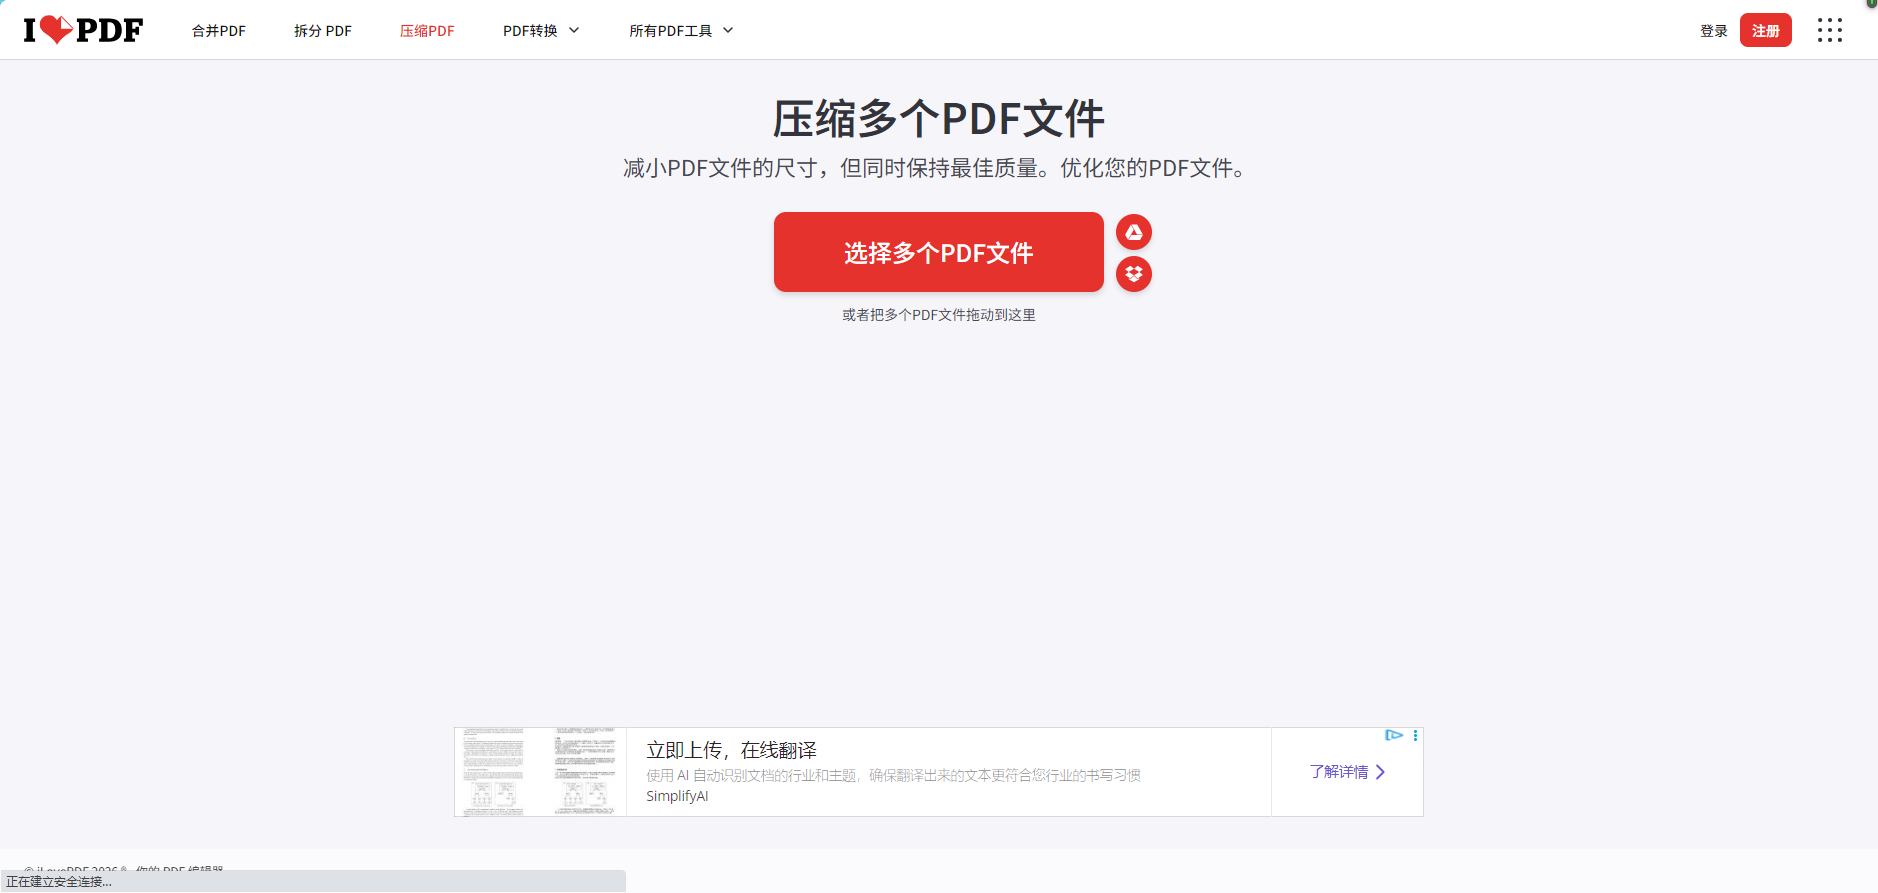Click the AdChoices icon on the ad banner
Screen dimensions: 1878x893
tap(1393, 735)
